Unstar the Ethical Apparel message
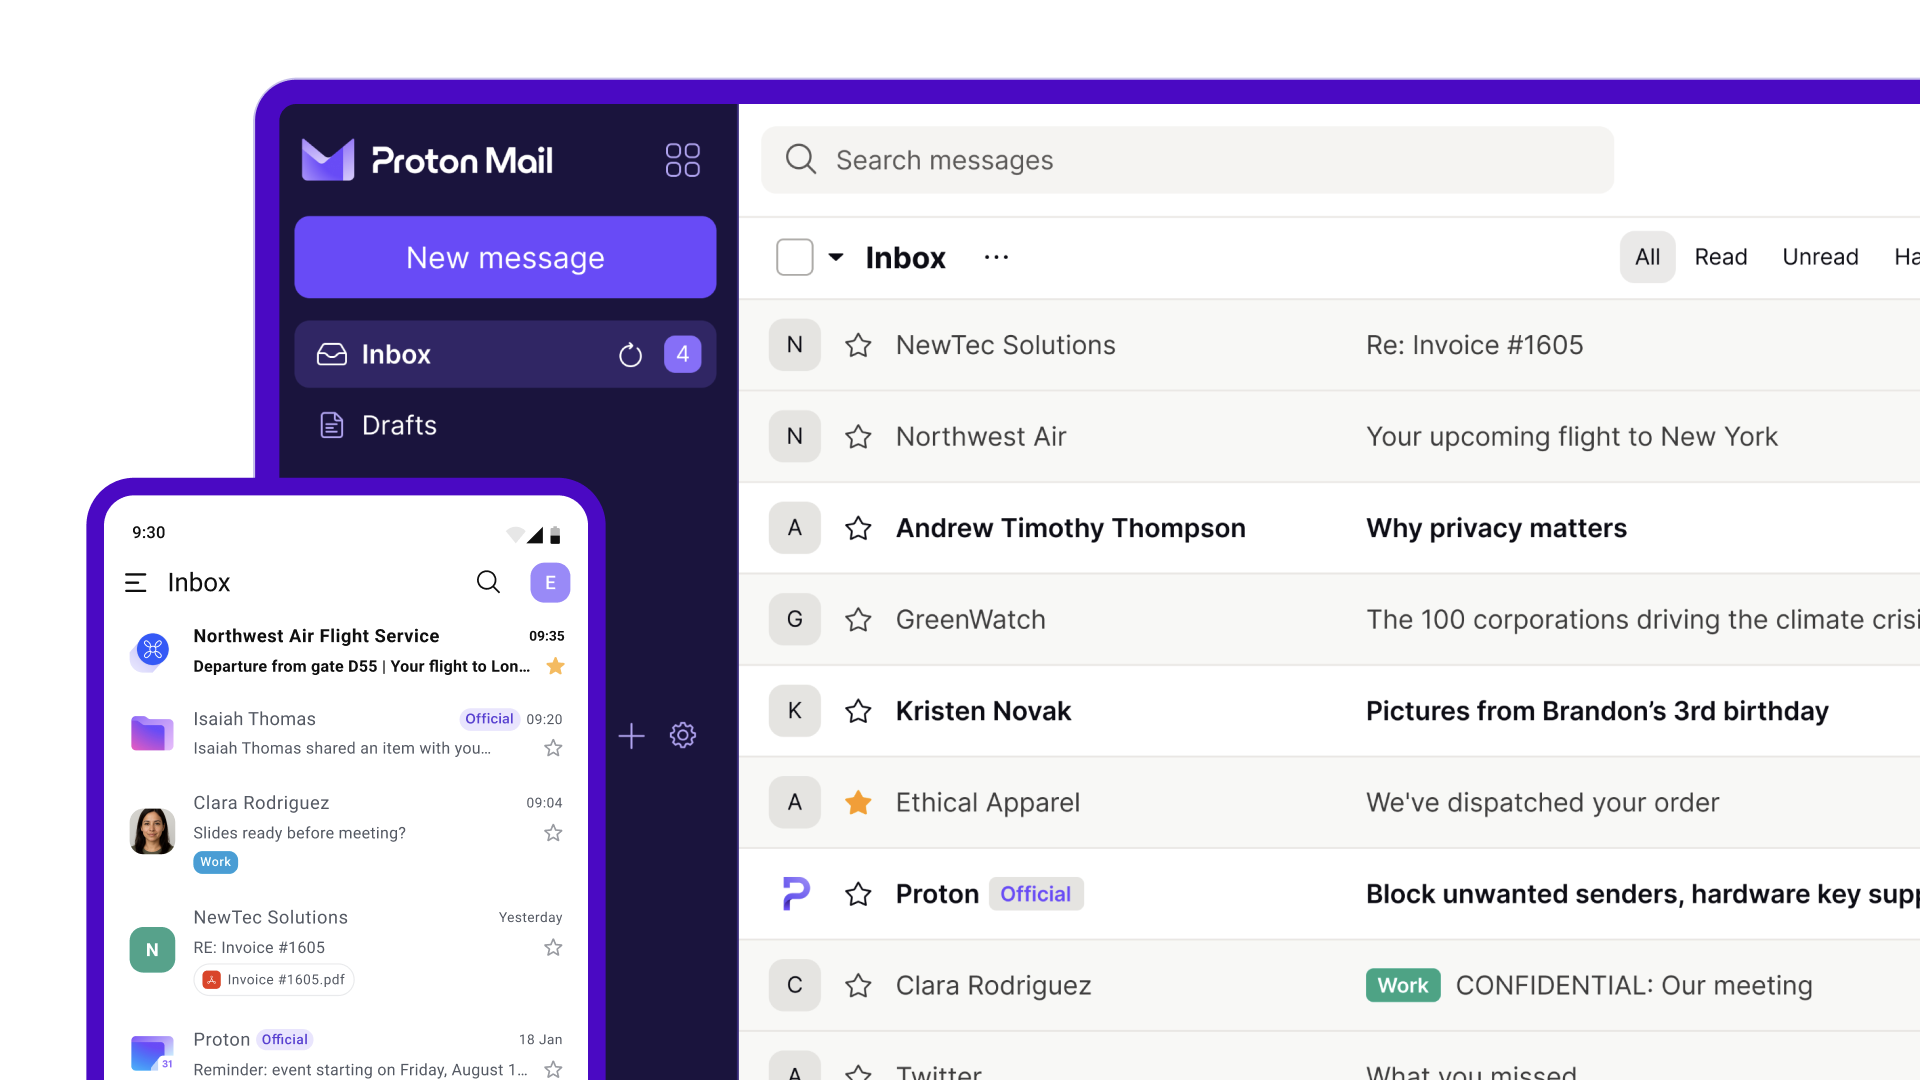 pyautogui.click(x=858, y=802)
